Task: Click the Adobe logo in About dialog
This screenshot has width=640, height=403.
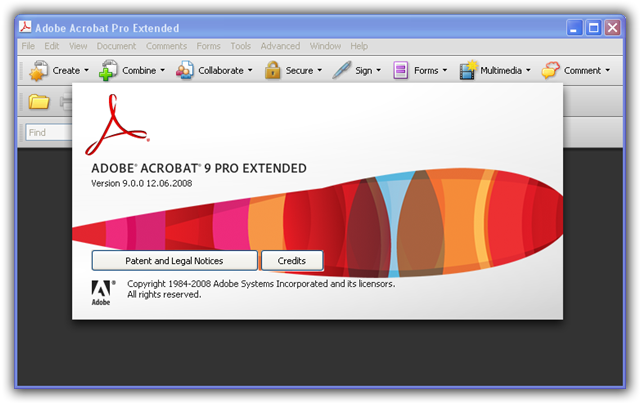Action: [x=102, y=292]
